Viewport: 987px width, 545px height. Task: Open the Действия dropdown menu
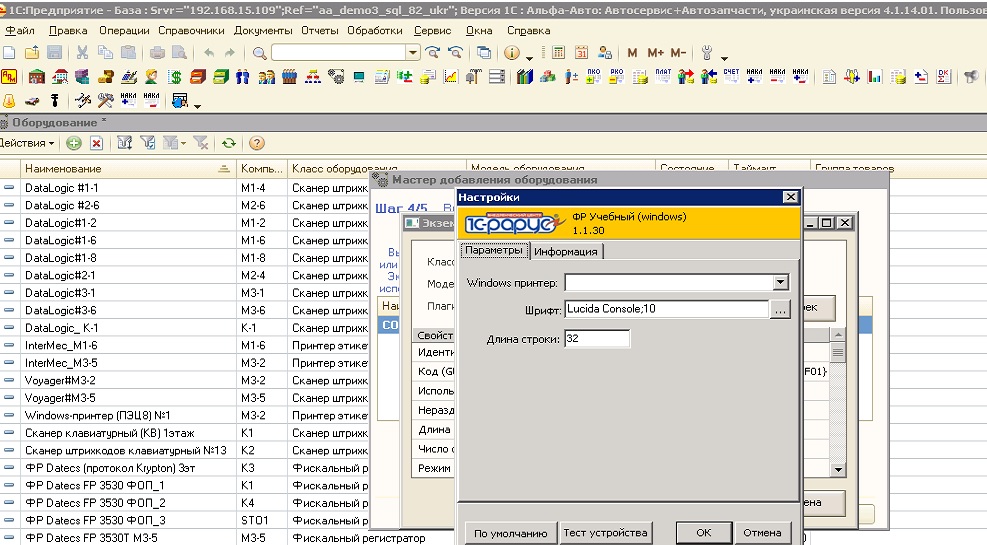(27, 143)
